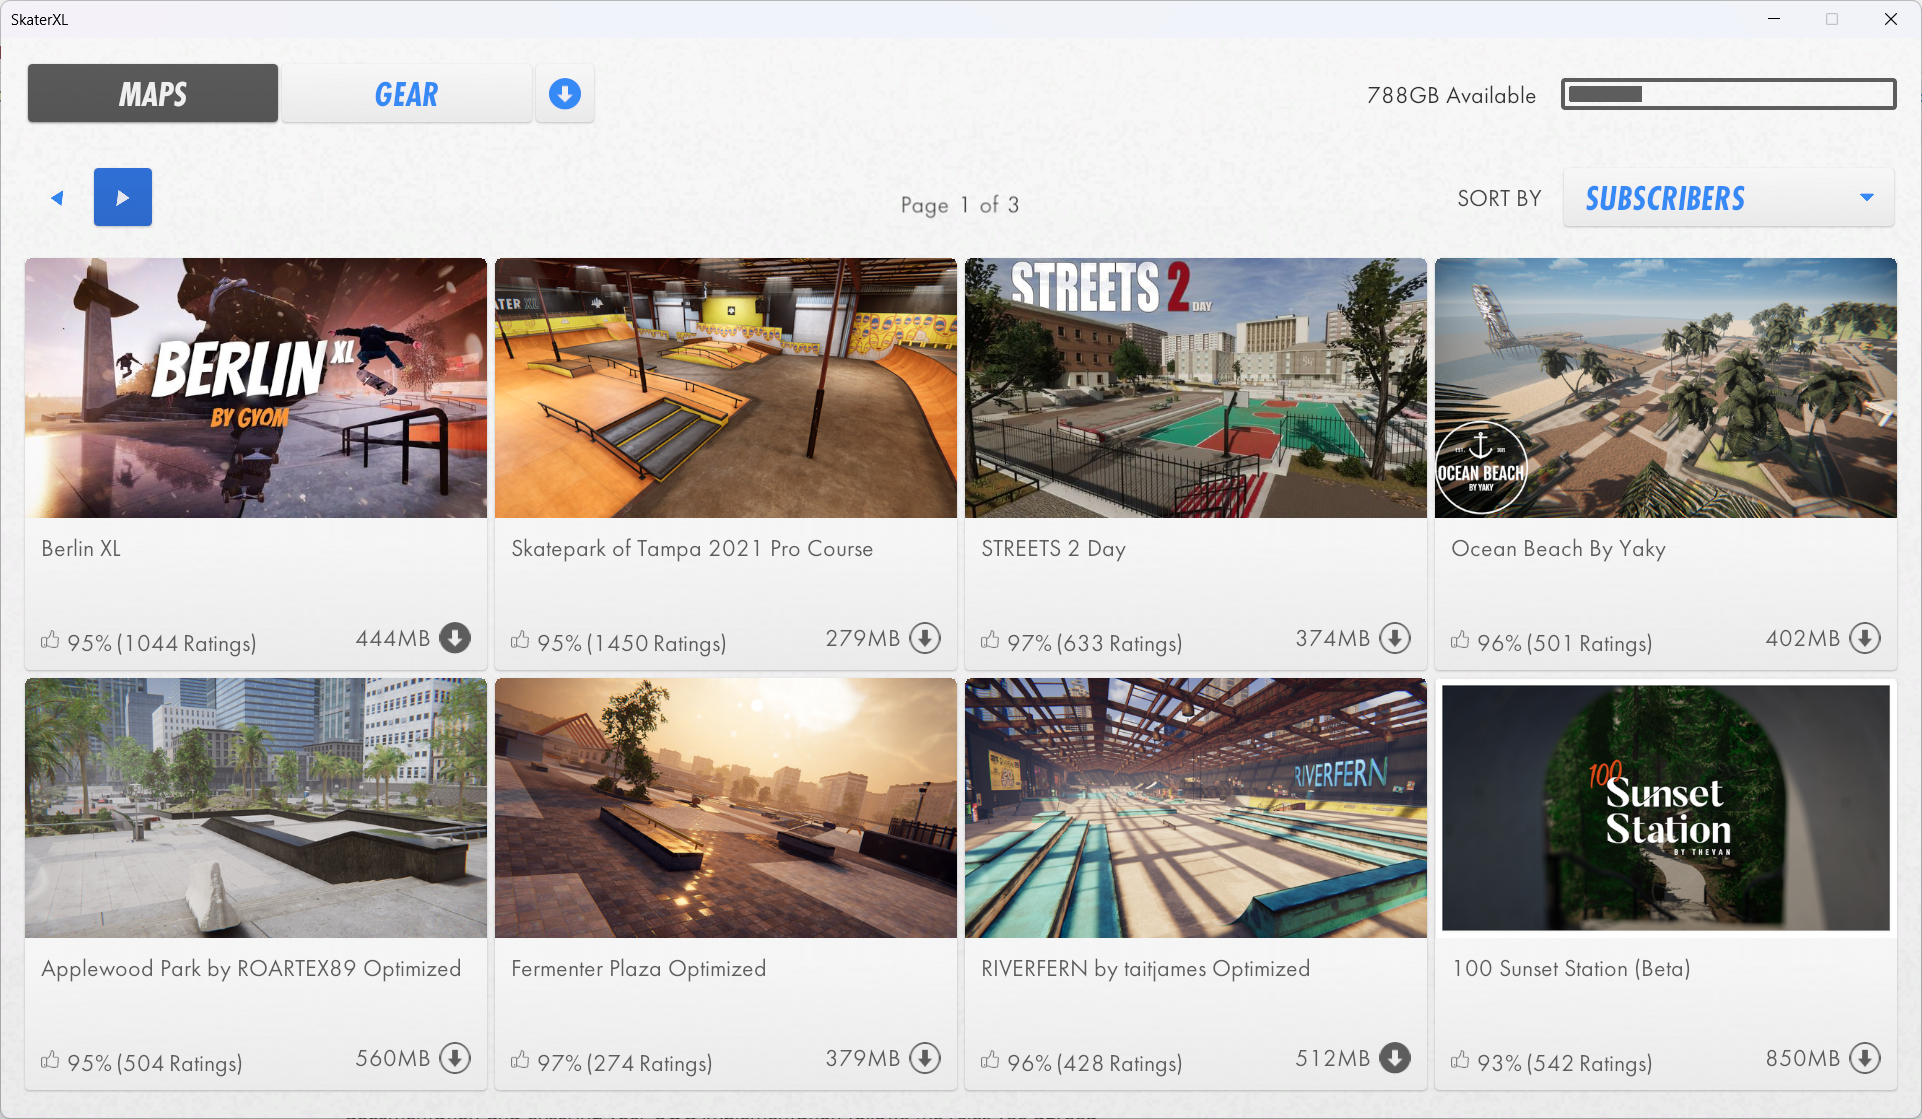
Task: Go to the next page arrow button
Action: (123, 197)
